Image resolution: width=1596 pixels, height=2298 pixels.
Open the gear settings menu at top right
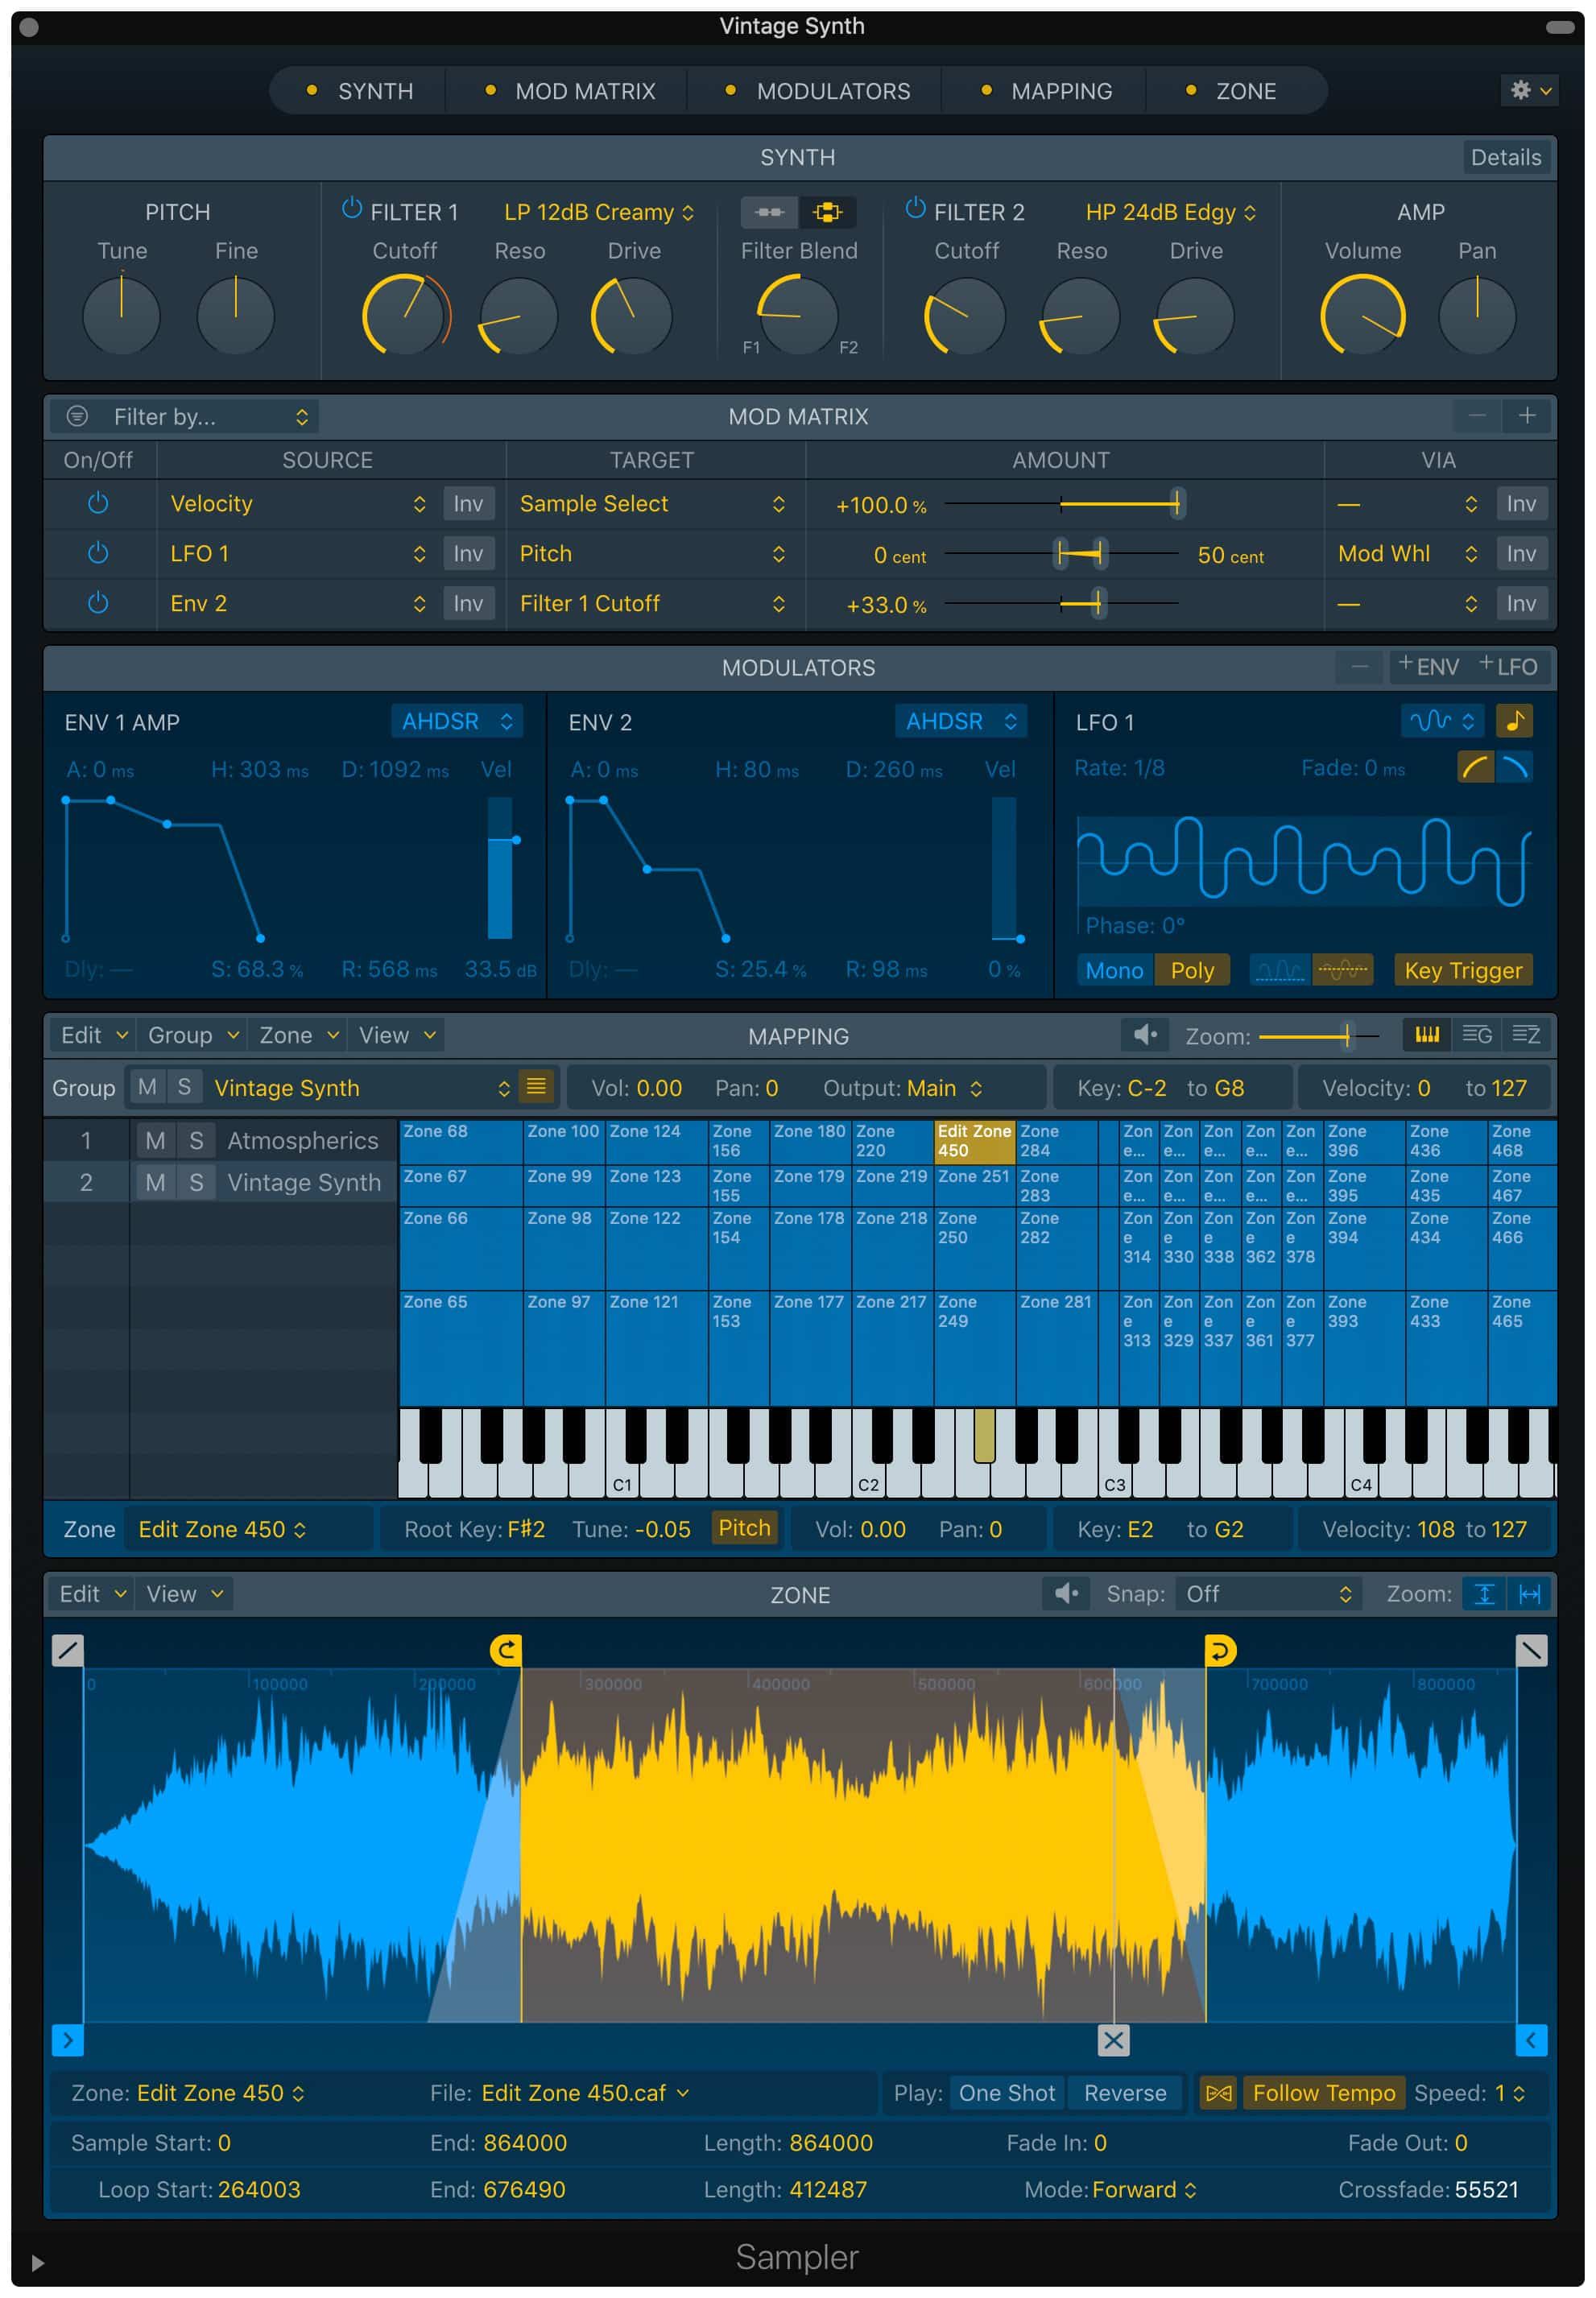coord(1528,91)
